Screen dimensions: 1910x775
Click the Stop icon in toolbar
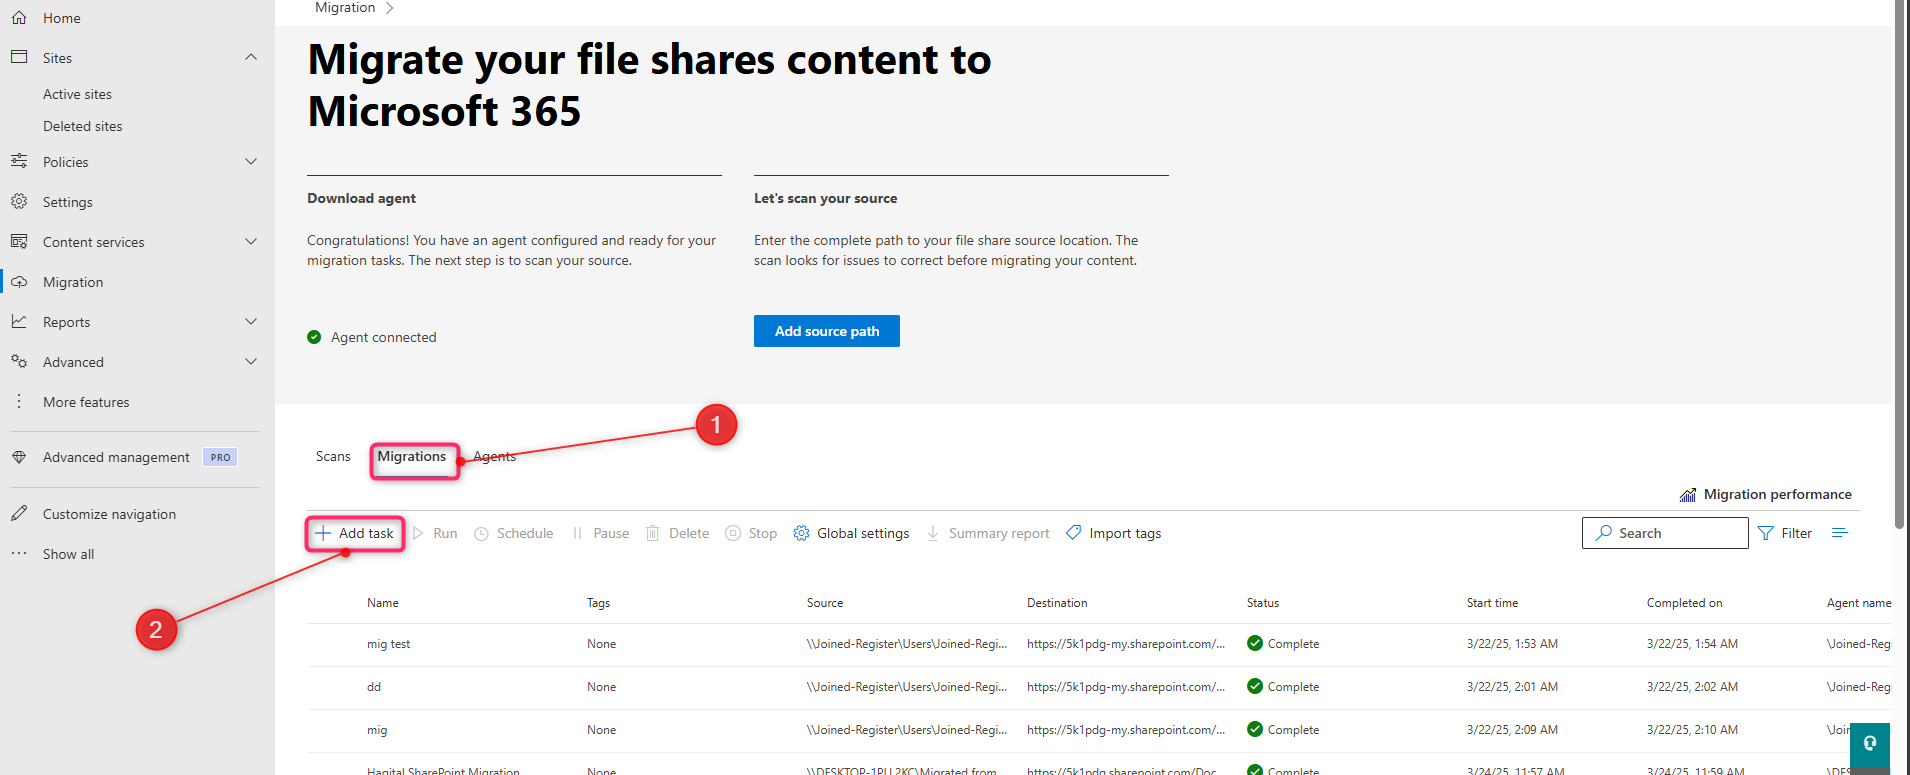pos(733,533)
